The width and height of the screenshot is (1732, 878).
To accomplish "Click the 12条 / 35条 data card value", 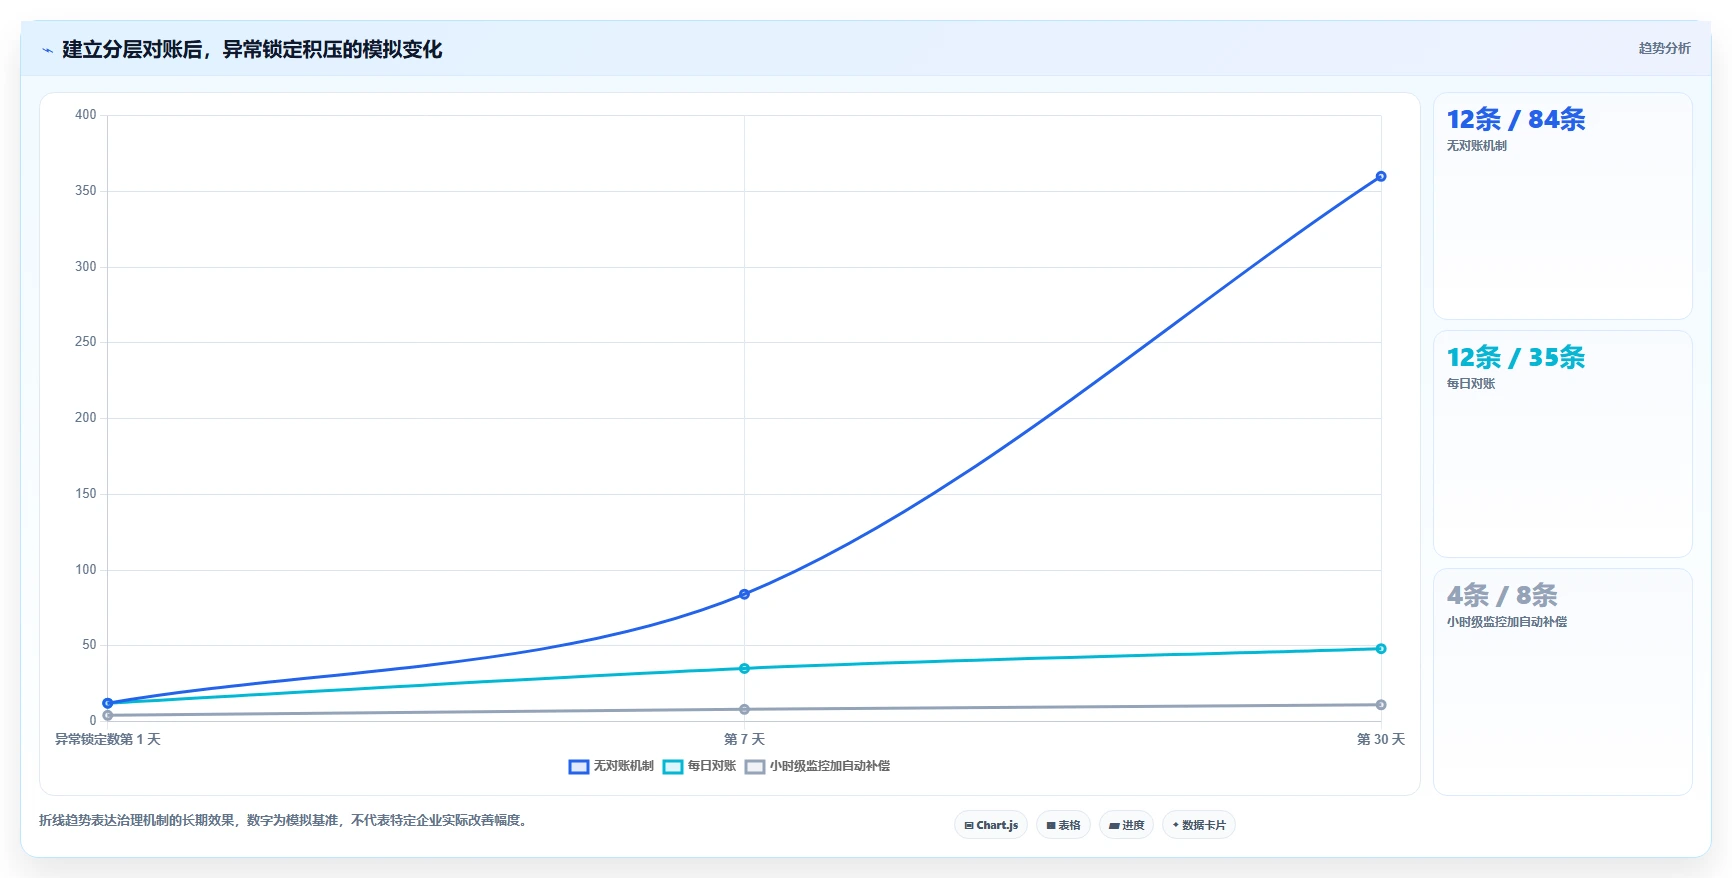I will 1516,357.
